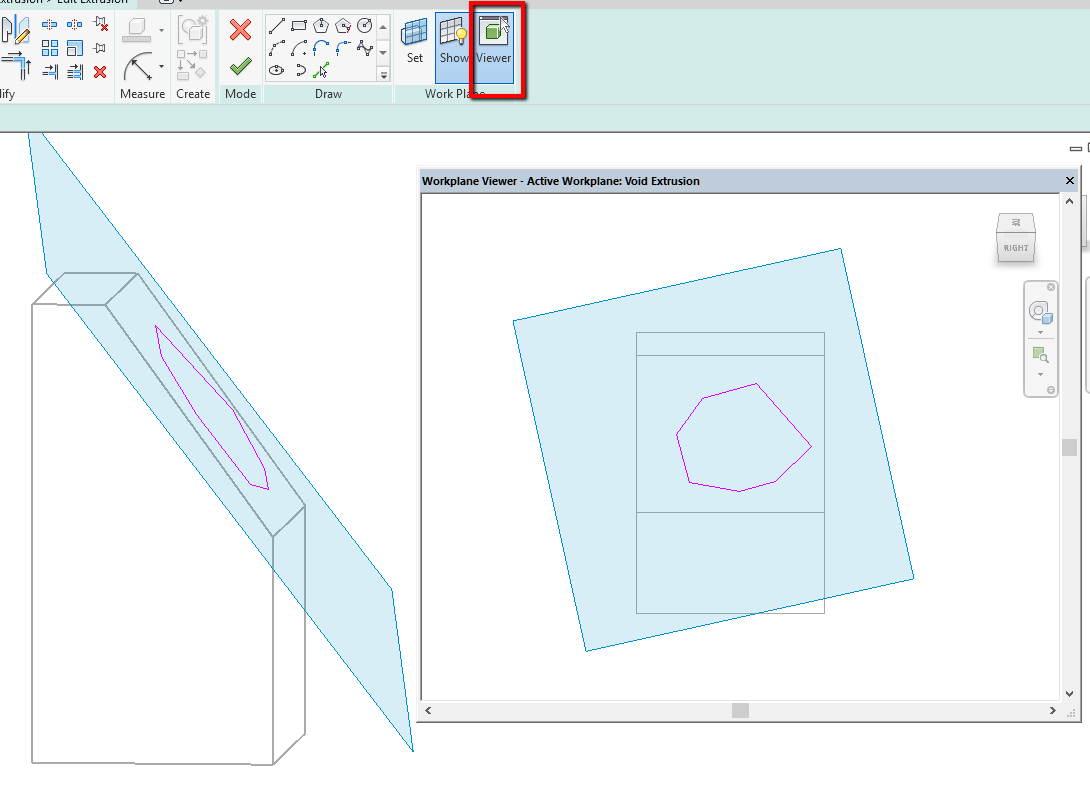Screen dimensions: 1090x788
Task: Toggle the Pin tool in Modify panel
Action: (x=101, y=47)
